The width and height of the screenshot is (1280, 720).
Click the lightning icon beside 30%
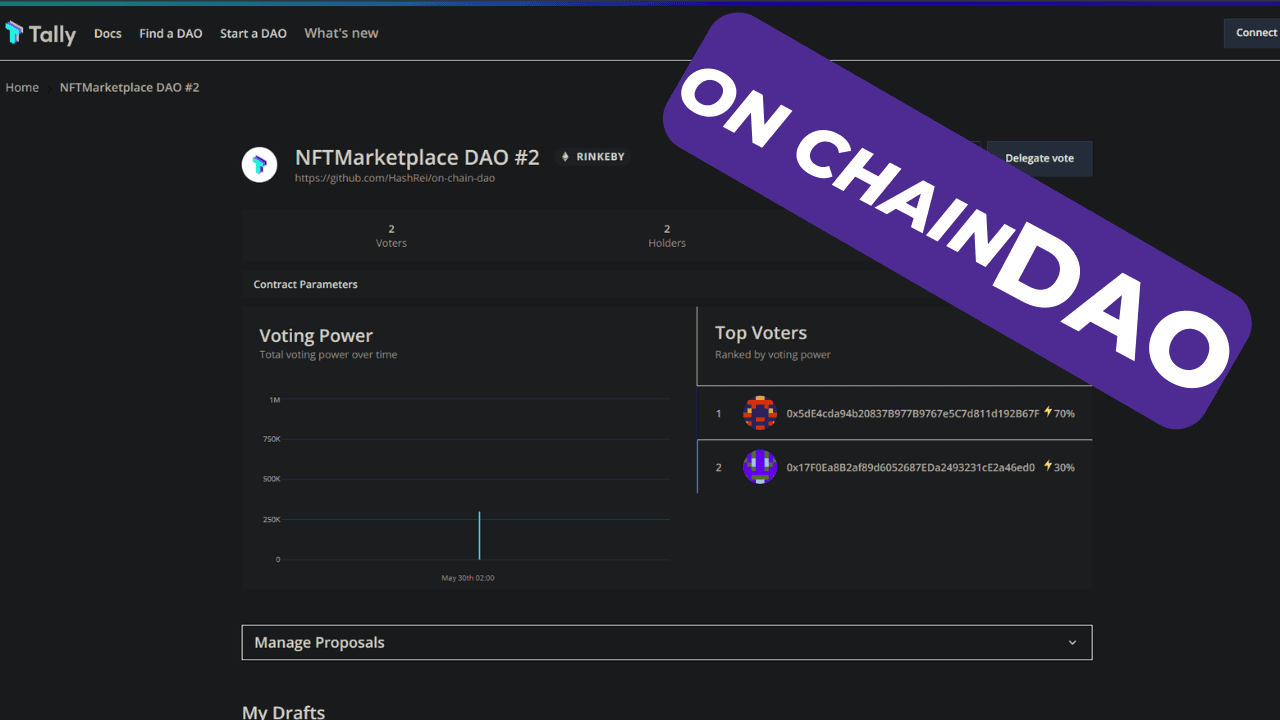point(1048,466)
